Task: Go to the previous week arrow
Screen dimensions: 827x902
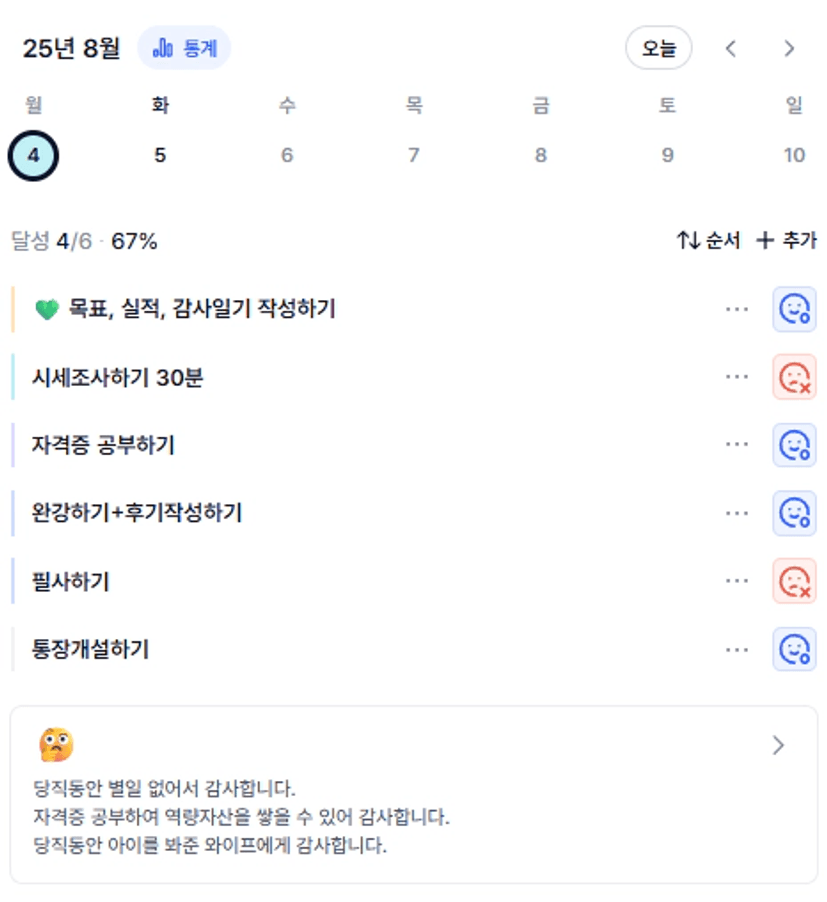Action: (x=730, y=48)
